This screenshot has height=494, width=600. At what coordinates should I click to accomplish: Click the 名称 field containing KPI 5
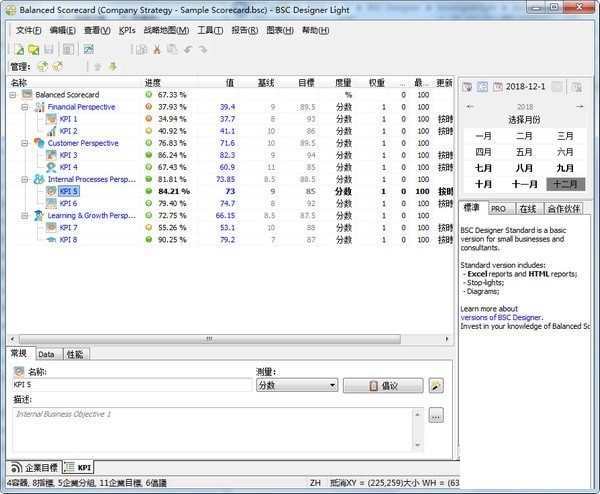point(130,385)
